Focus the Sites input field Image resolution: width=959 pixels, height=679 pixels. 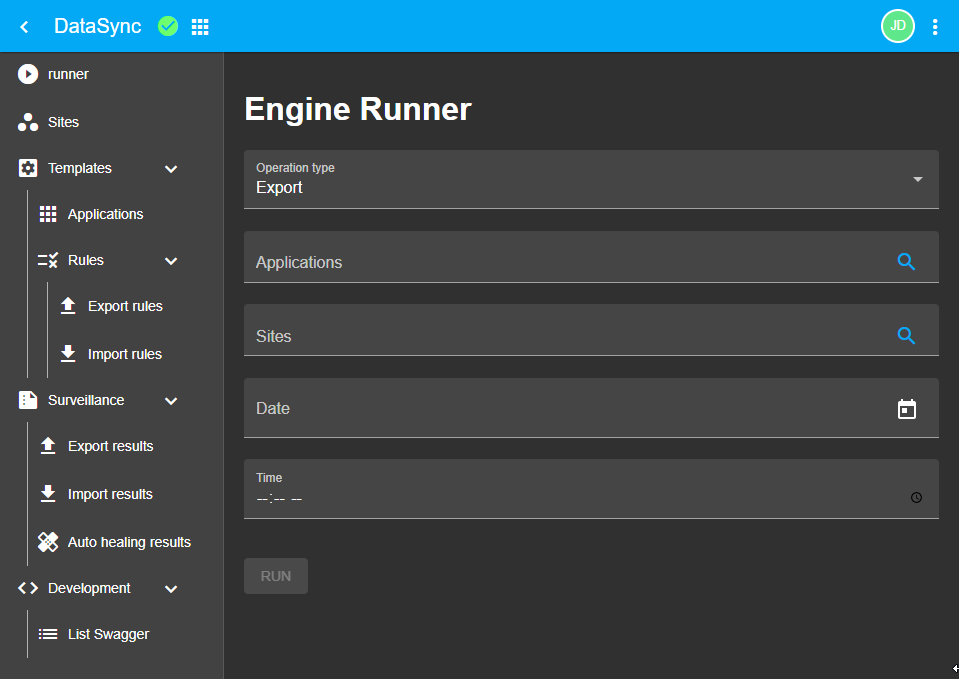tap(591, 330)
